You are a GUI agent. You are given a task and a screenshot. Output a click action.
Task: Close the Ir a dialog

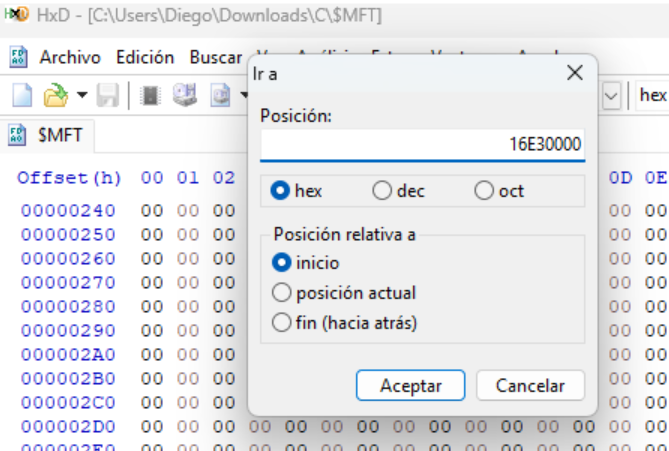(x=575, y=73)
